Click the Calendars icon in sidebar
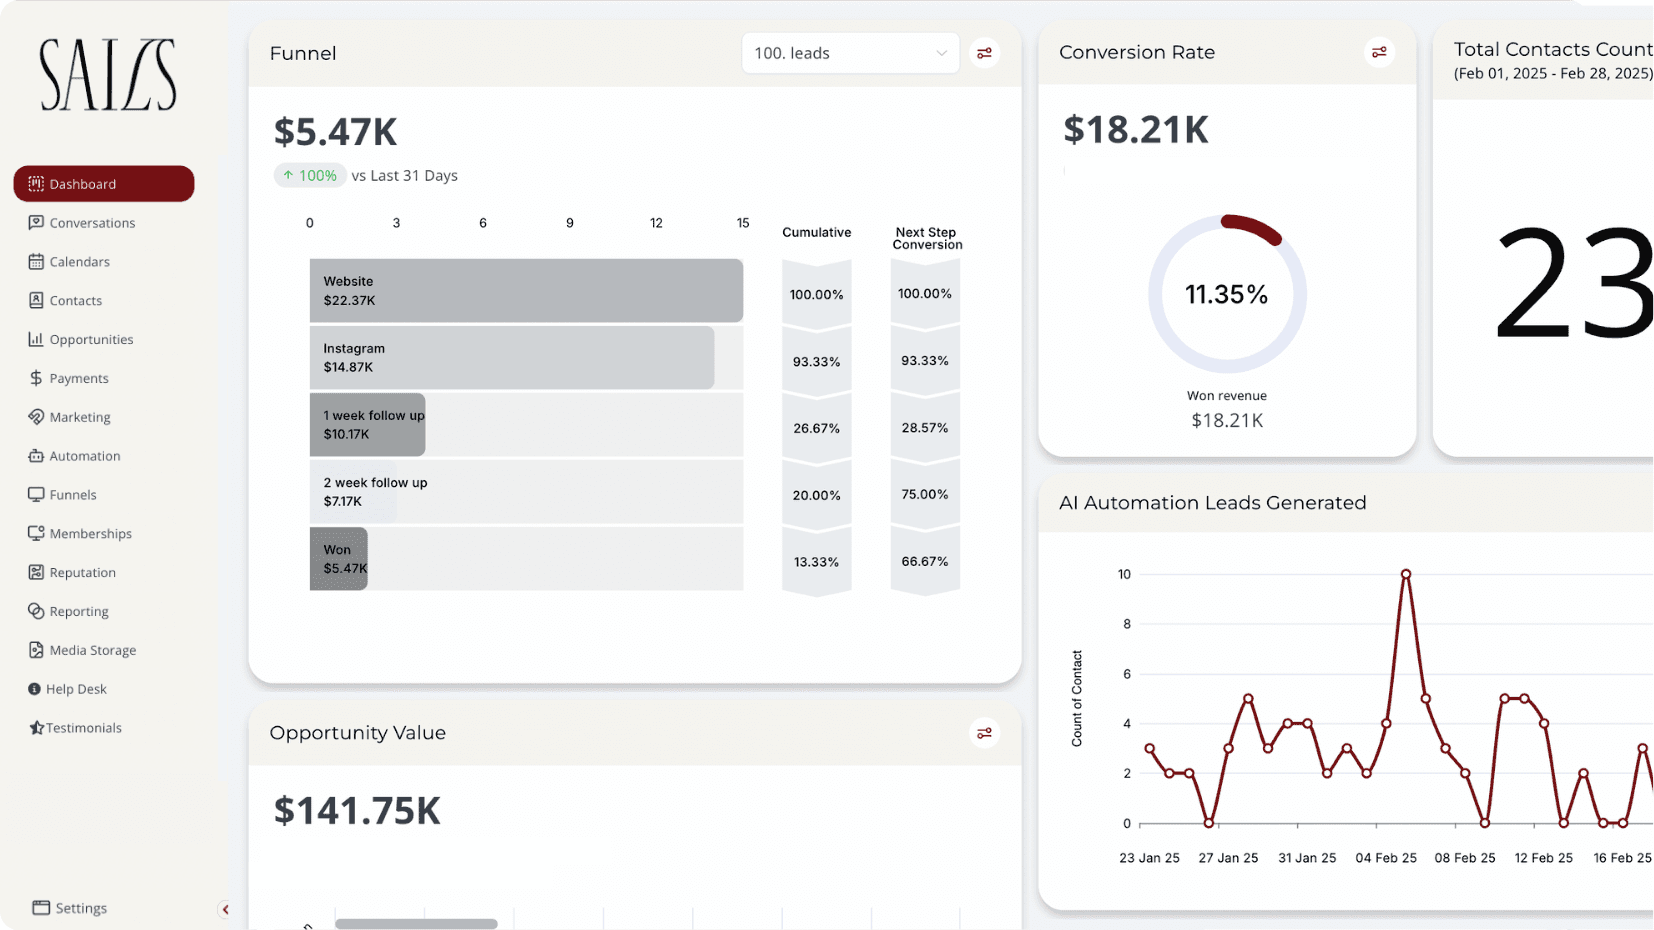The height and width of the screenshot is (930, 1654). point(36,261)
